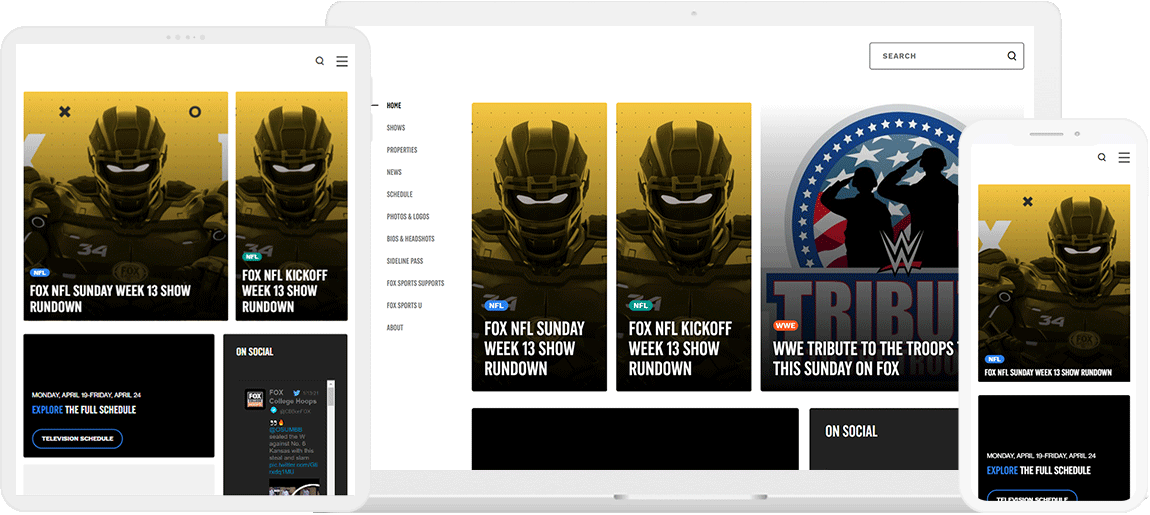The height and width of the screenshot is (515, 1150).
Task: Click TELEVISION SCHEDULE button on tablet
Action: (77, 439)
